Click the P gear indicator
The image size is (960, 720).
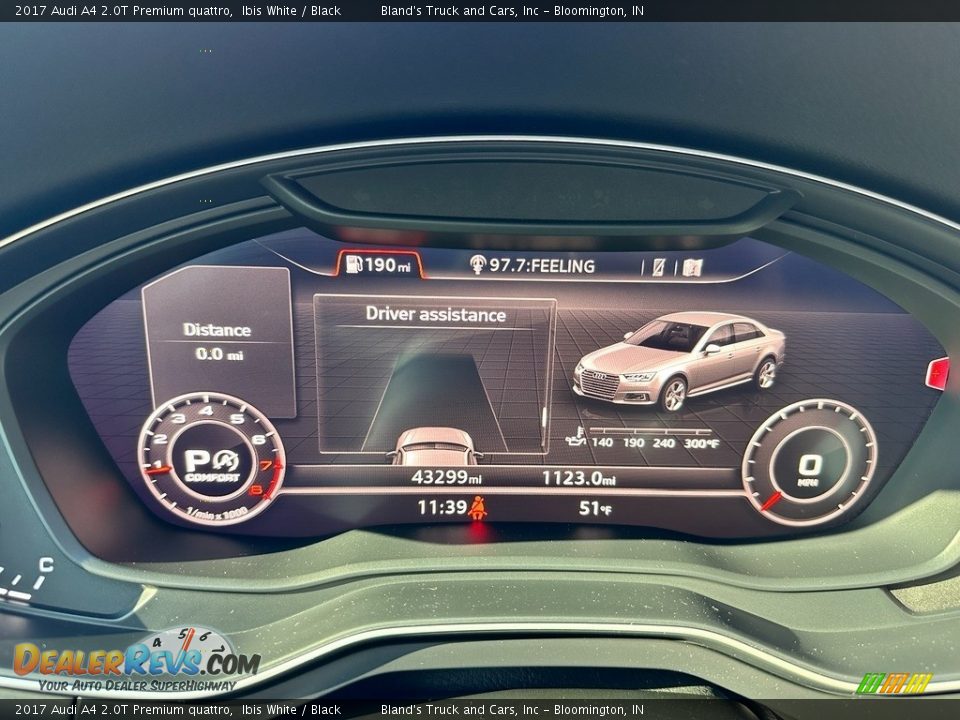point(198,461)
